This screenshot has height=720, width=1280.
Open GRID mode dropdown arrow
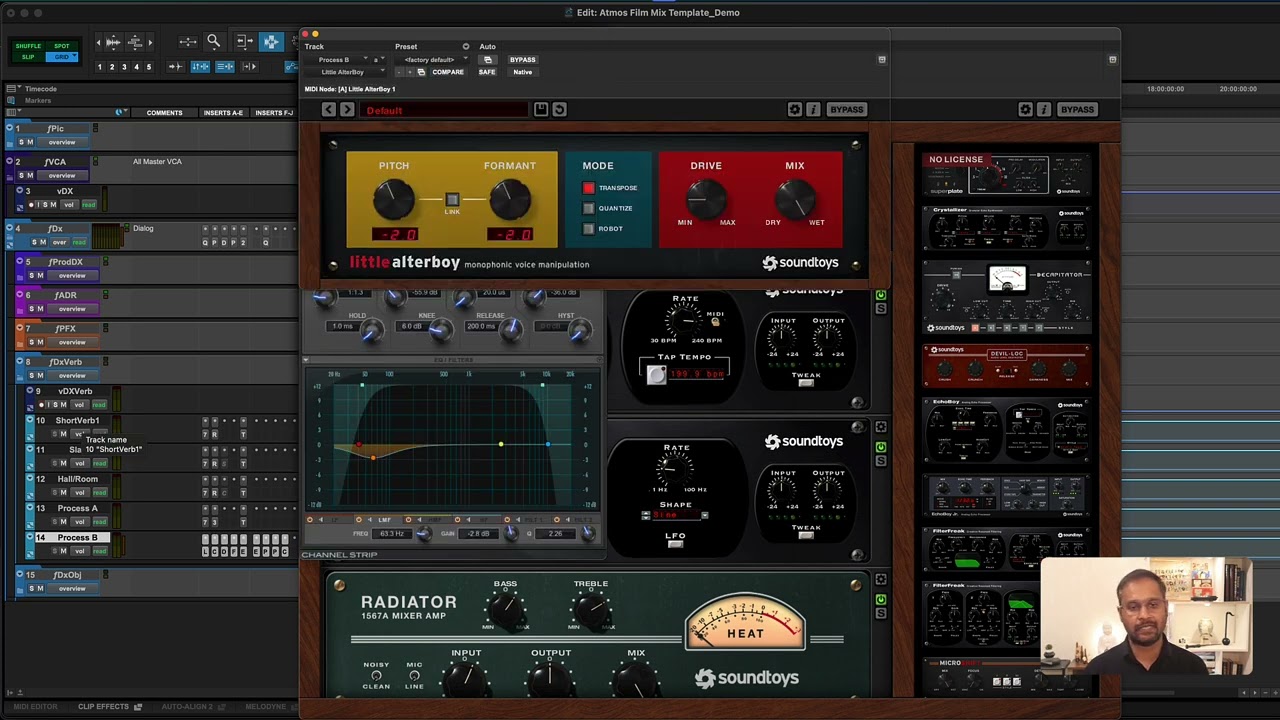[73, 57]
